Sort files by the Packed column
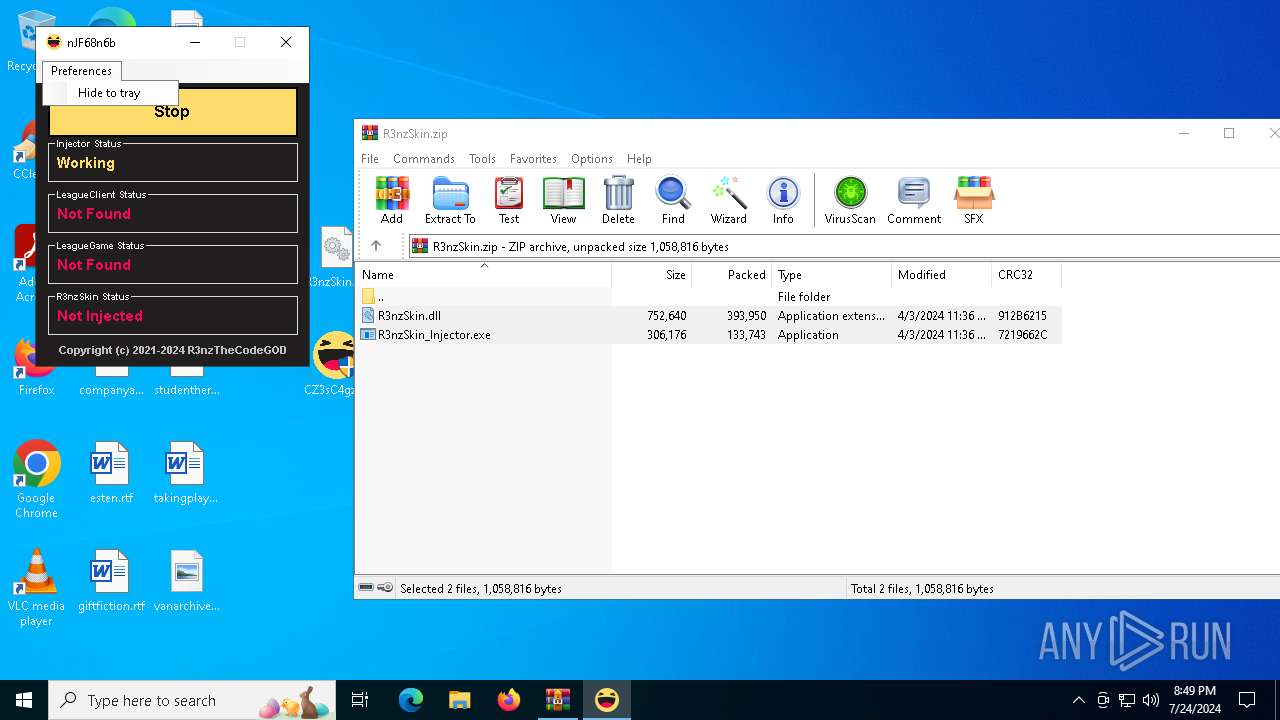 coord(732,275)
